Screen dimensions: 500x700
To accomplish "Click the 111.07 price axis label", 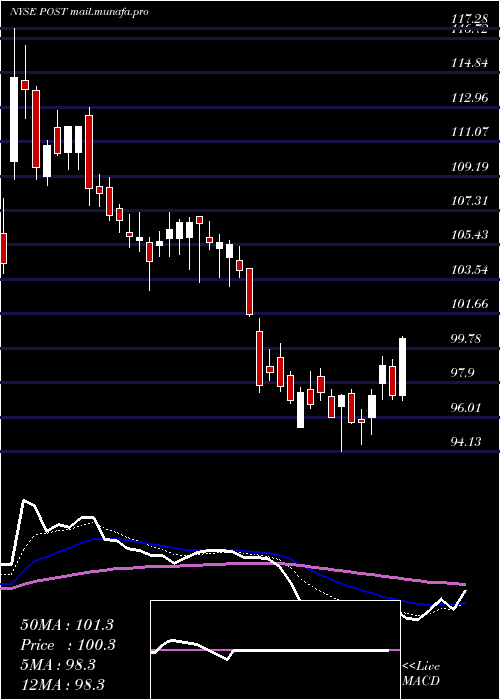I will [469, 132].
